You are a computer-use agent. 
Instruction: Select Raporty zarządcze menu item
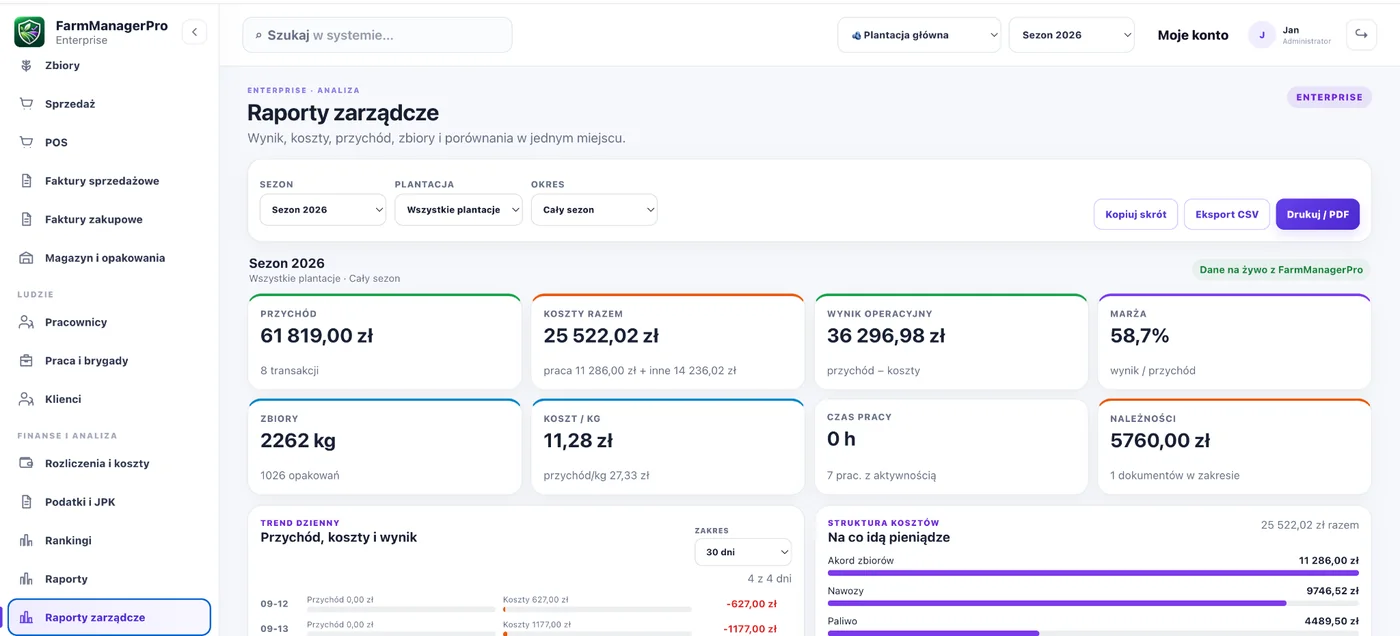[109, 618]
